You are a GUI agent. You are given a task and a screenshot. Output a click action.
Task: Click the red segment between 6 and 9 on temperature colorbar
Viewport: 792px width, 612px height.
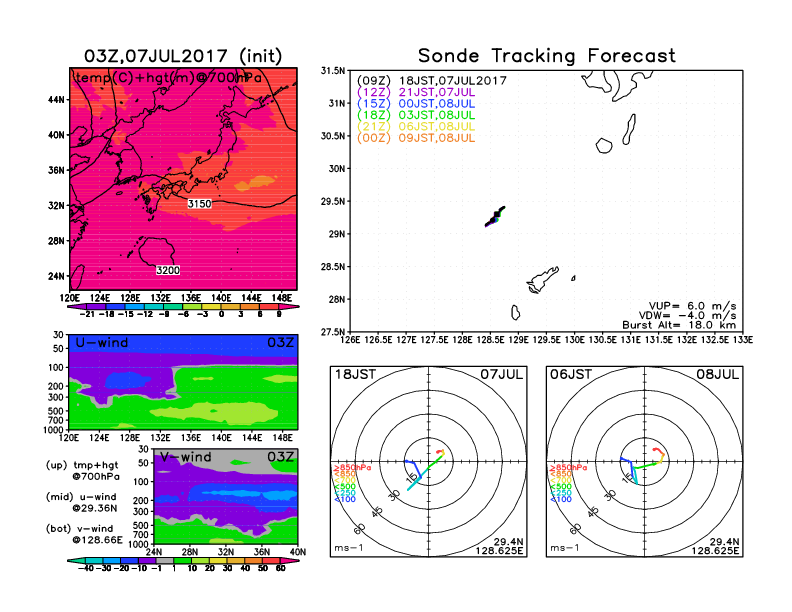pyautogui.click(x=269, y=307)
